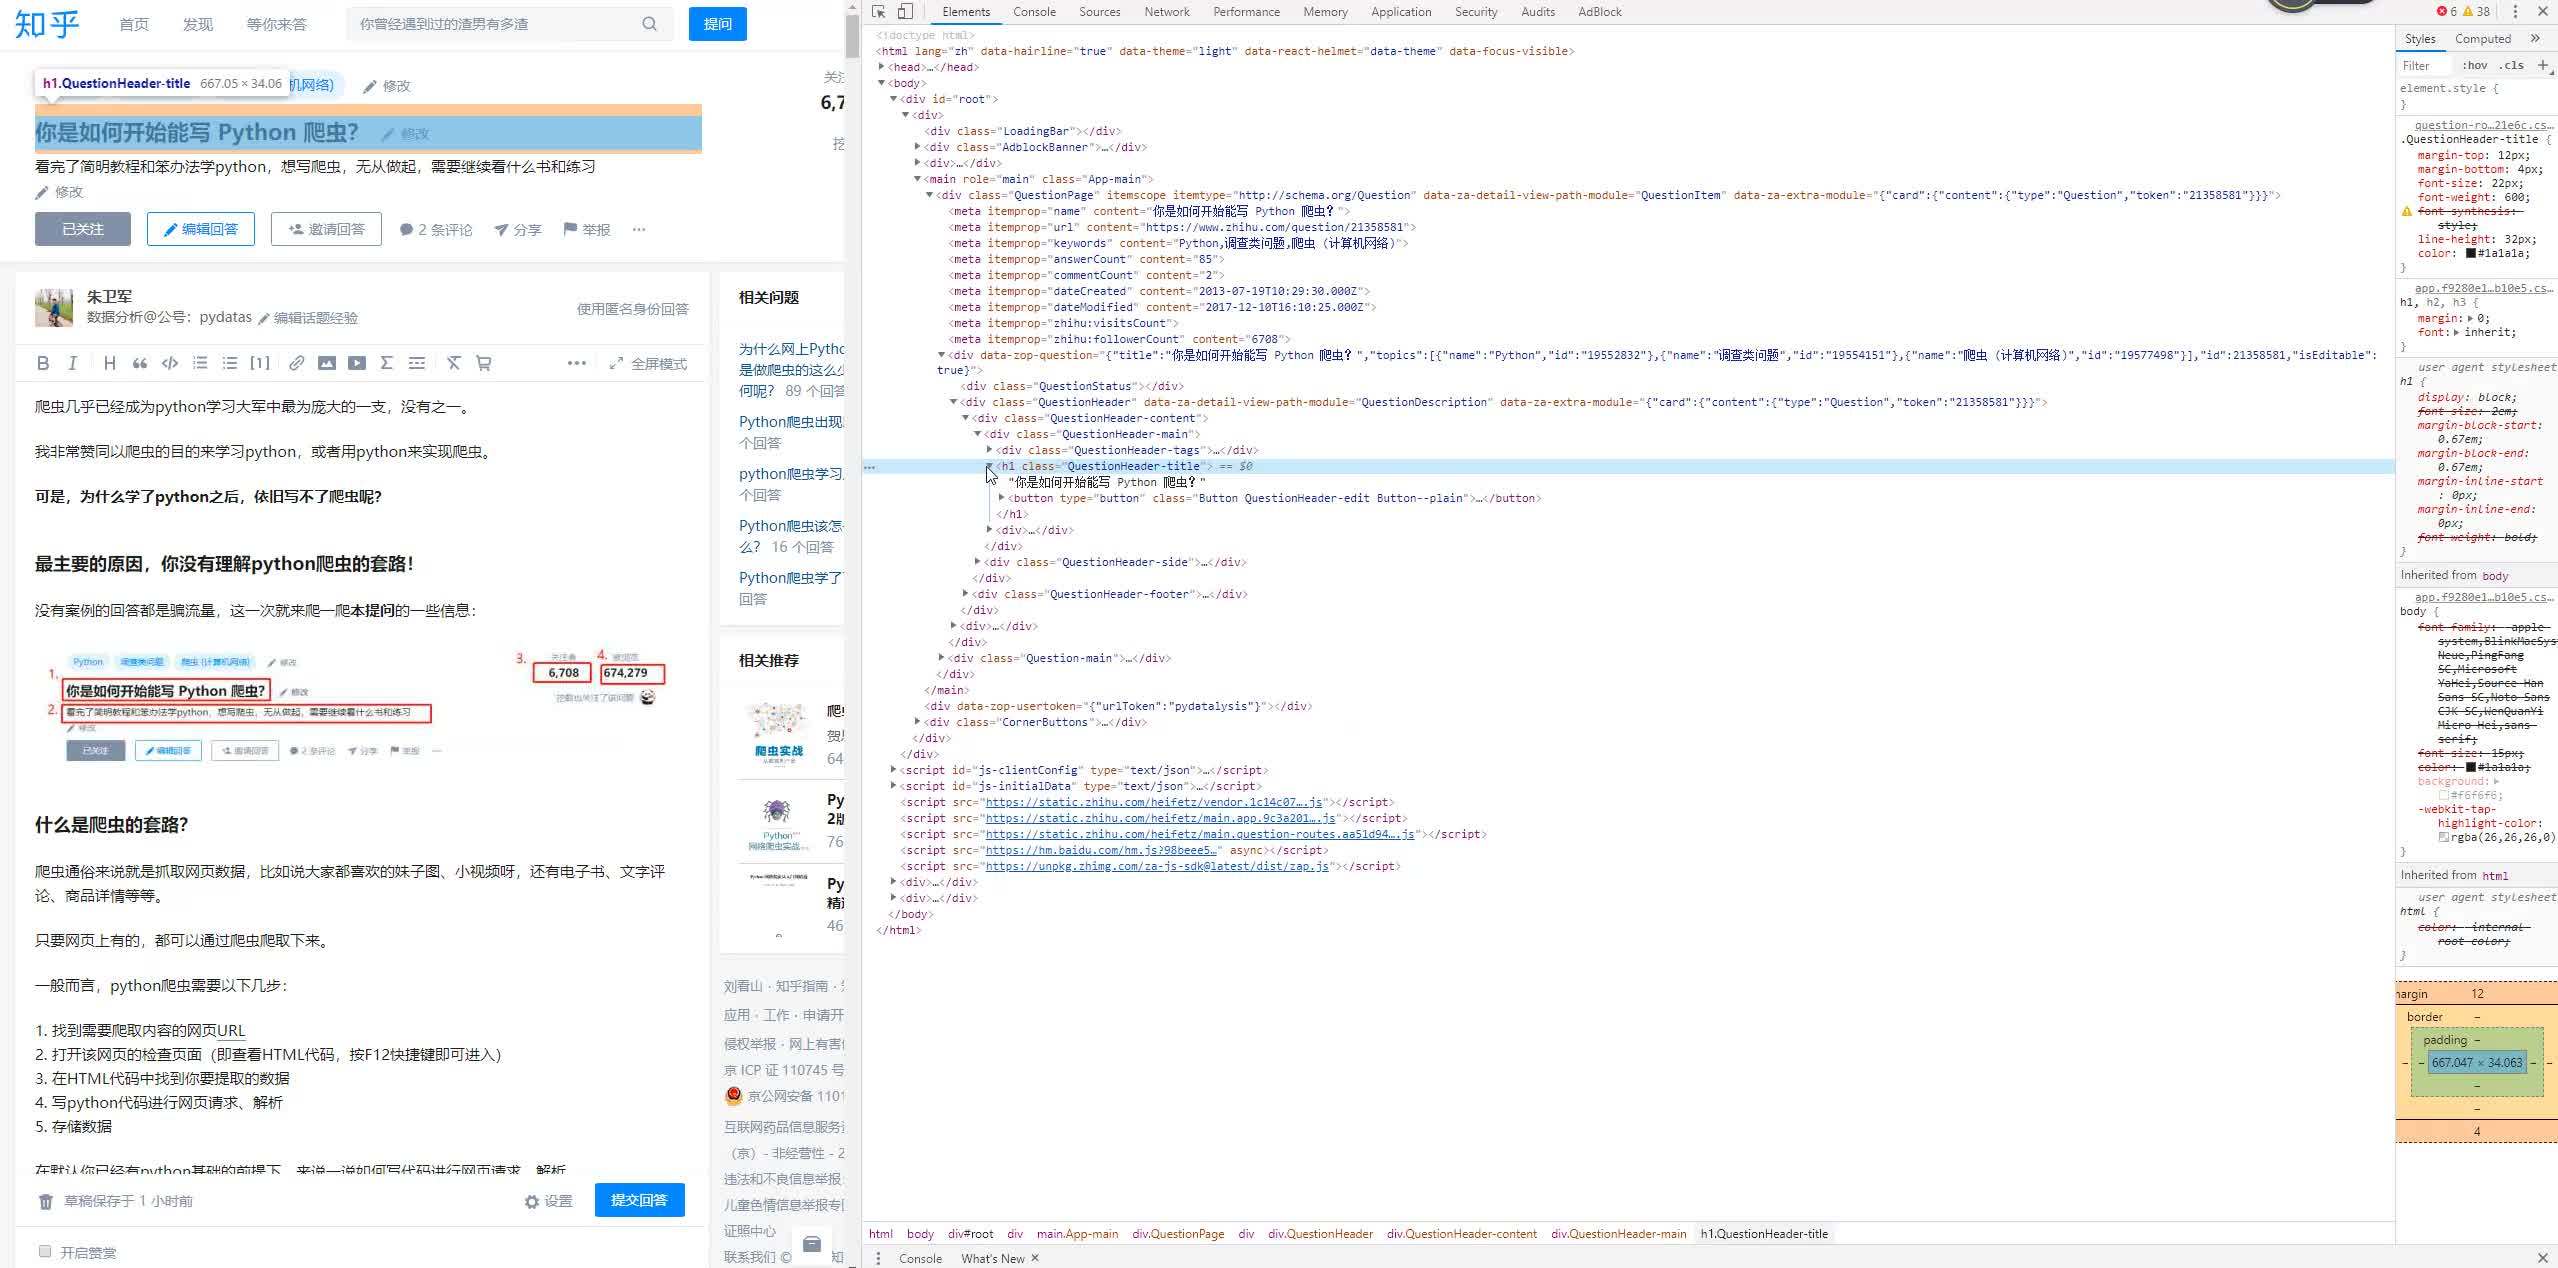Insert a product card via shopping cart icon
Viewport: 2558px width, 1268px height.
pyautogui.click(x=484, y=363)
